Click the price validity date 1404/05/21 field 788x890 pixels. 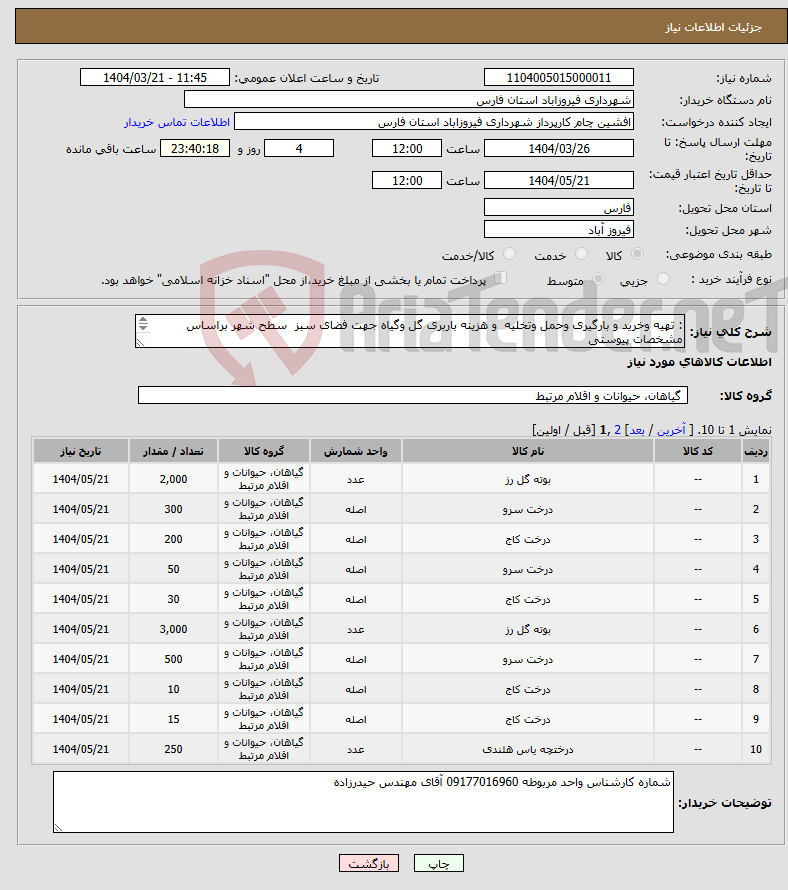559,180
